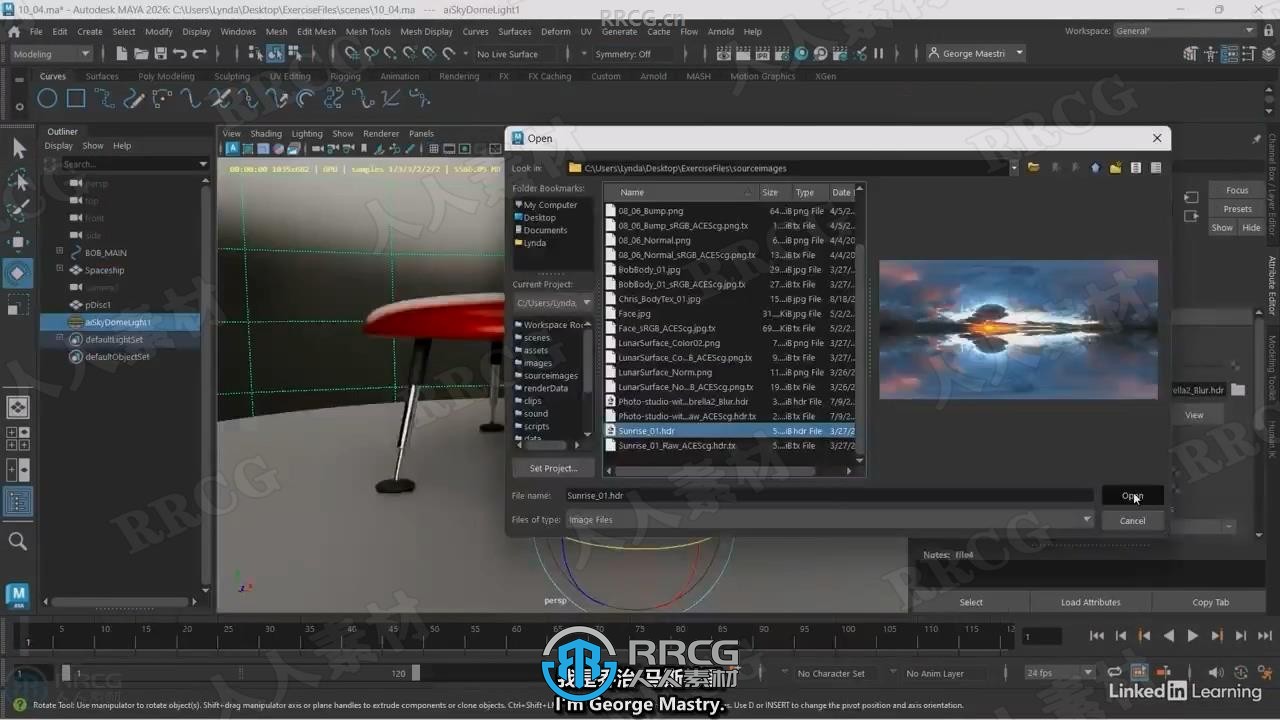Toggle the Attribute Editor status line icon
Screen dimensions: 1280x720
coord(1231,54)
